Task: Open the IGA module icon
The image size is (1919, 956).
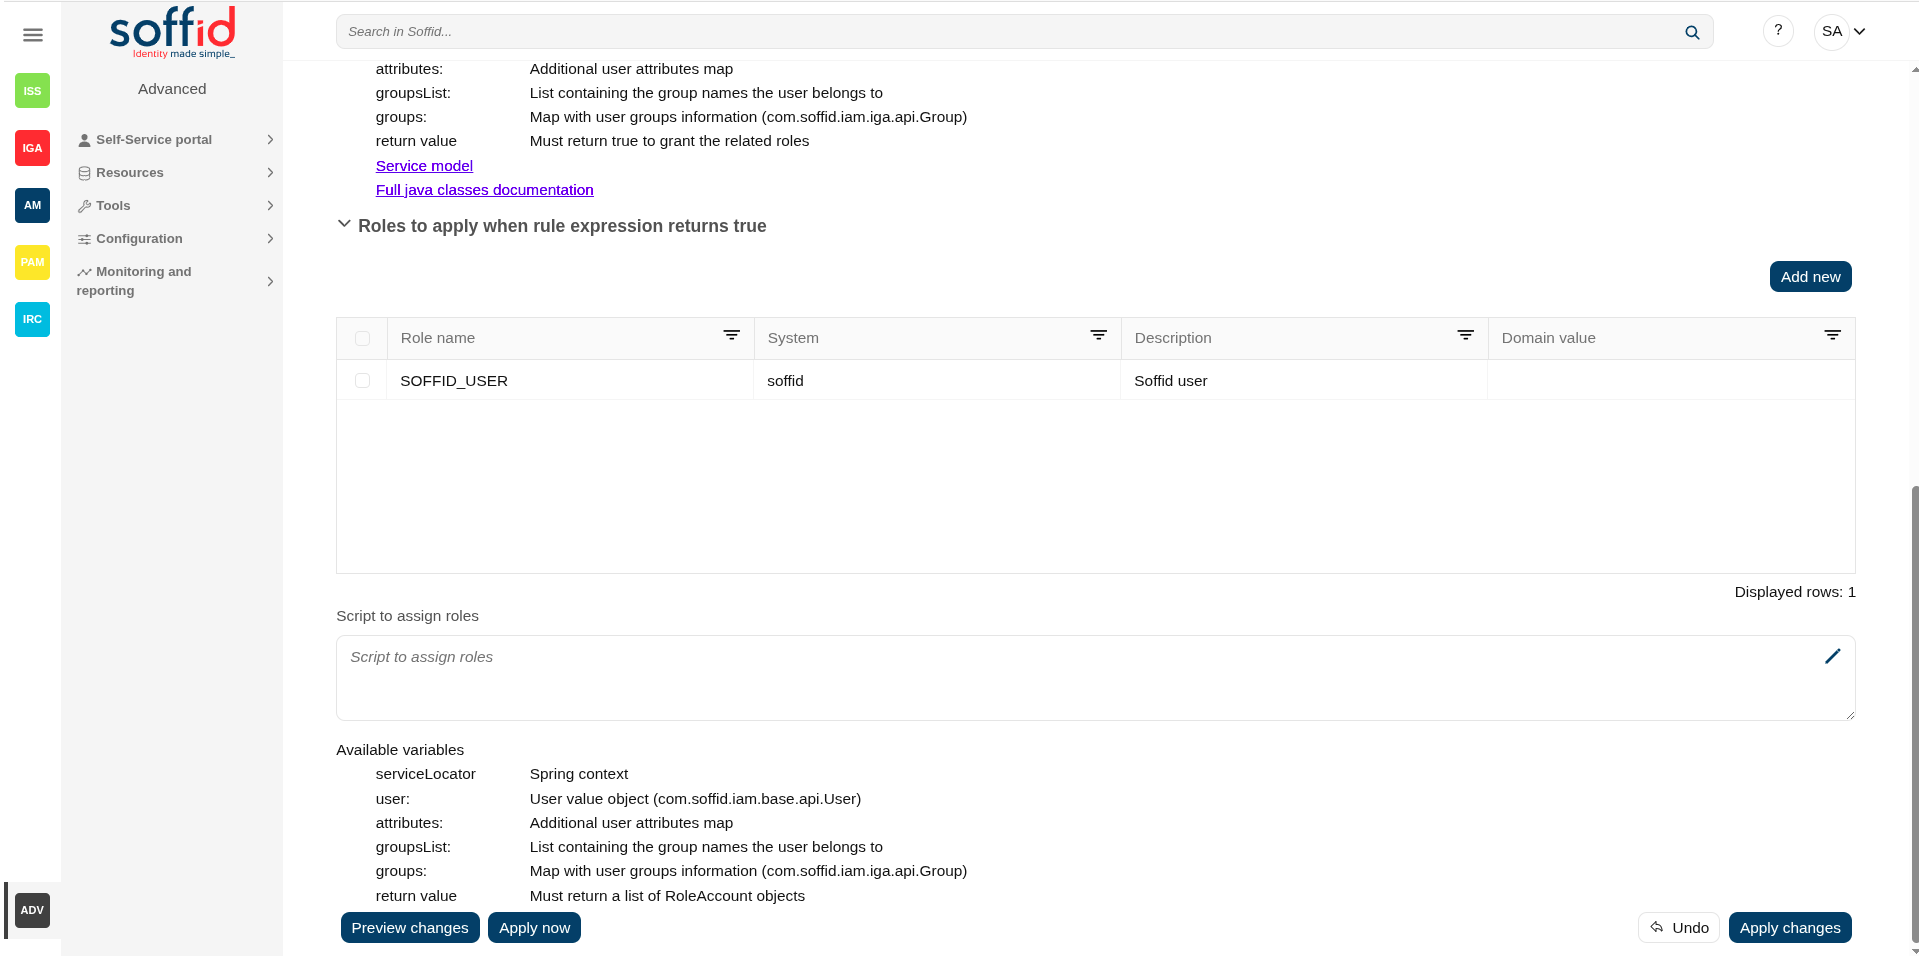Action: [32, 148]
